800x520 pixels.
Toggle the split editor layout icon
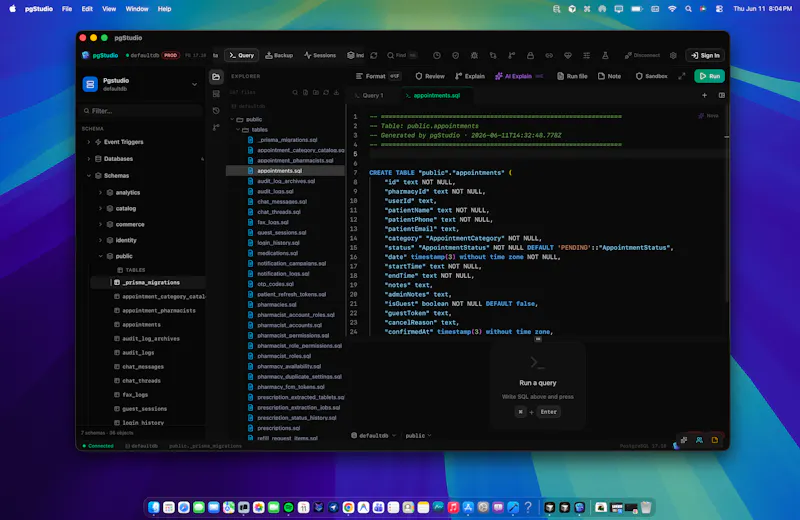coord(721,95)
